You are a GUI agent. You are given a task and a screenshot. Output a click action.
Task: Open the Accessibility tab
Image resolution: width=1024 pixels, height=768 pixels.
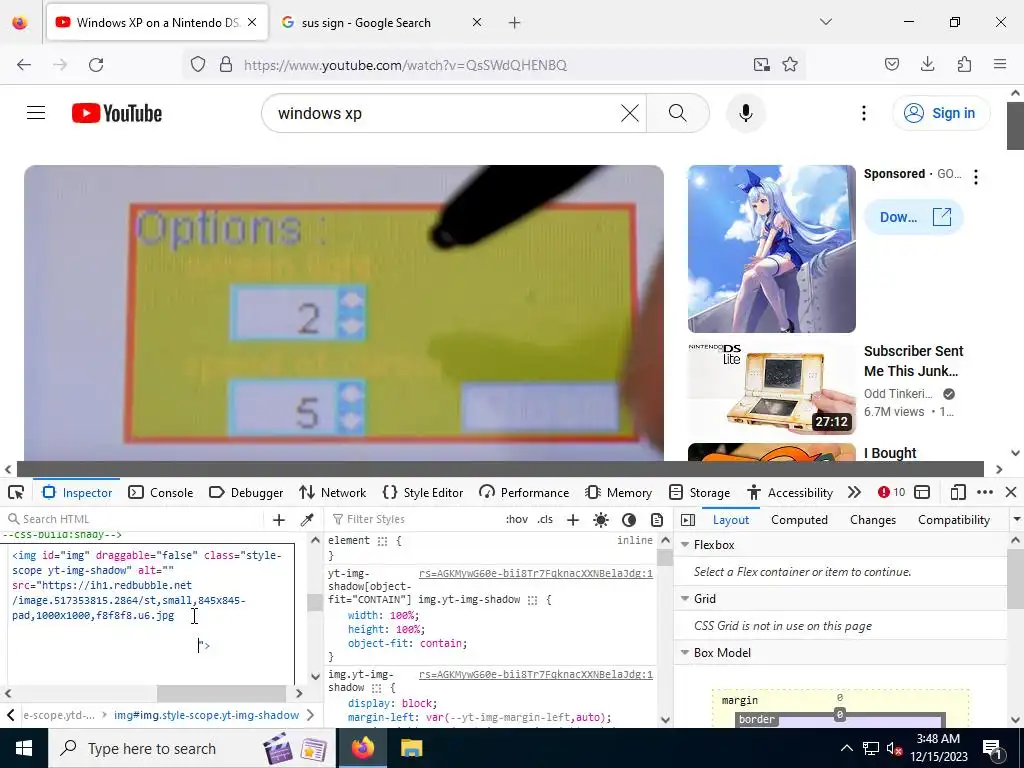790,492
